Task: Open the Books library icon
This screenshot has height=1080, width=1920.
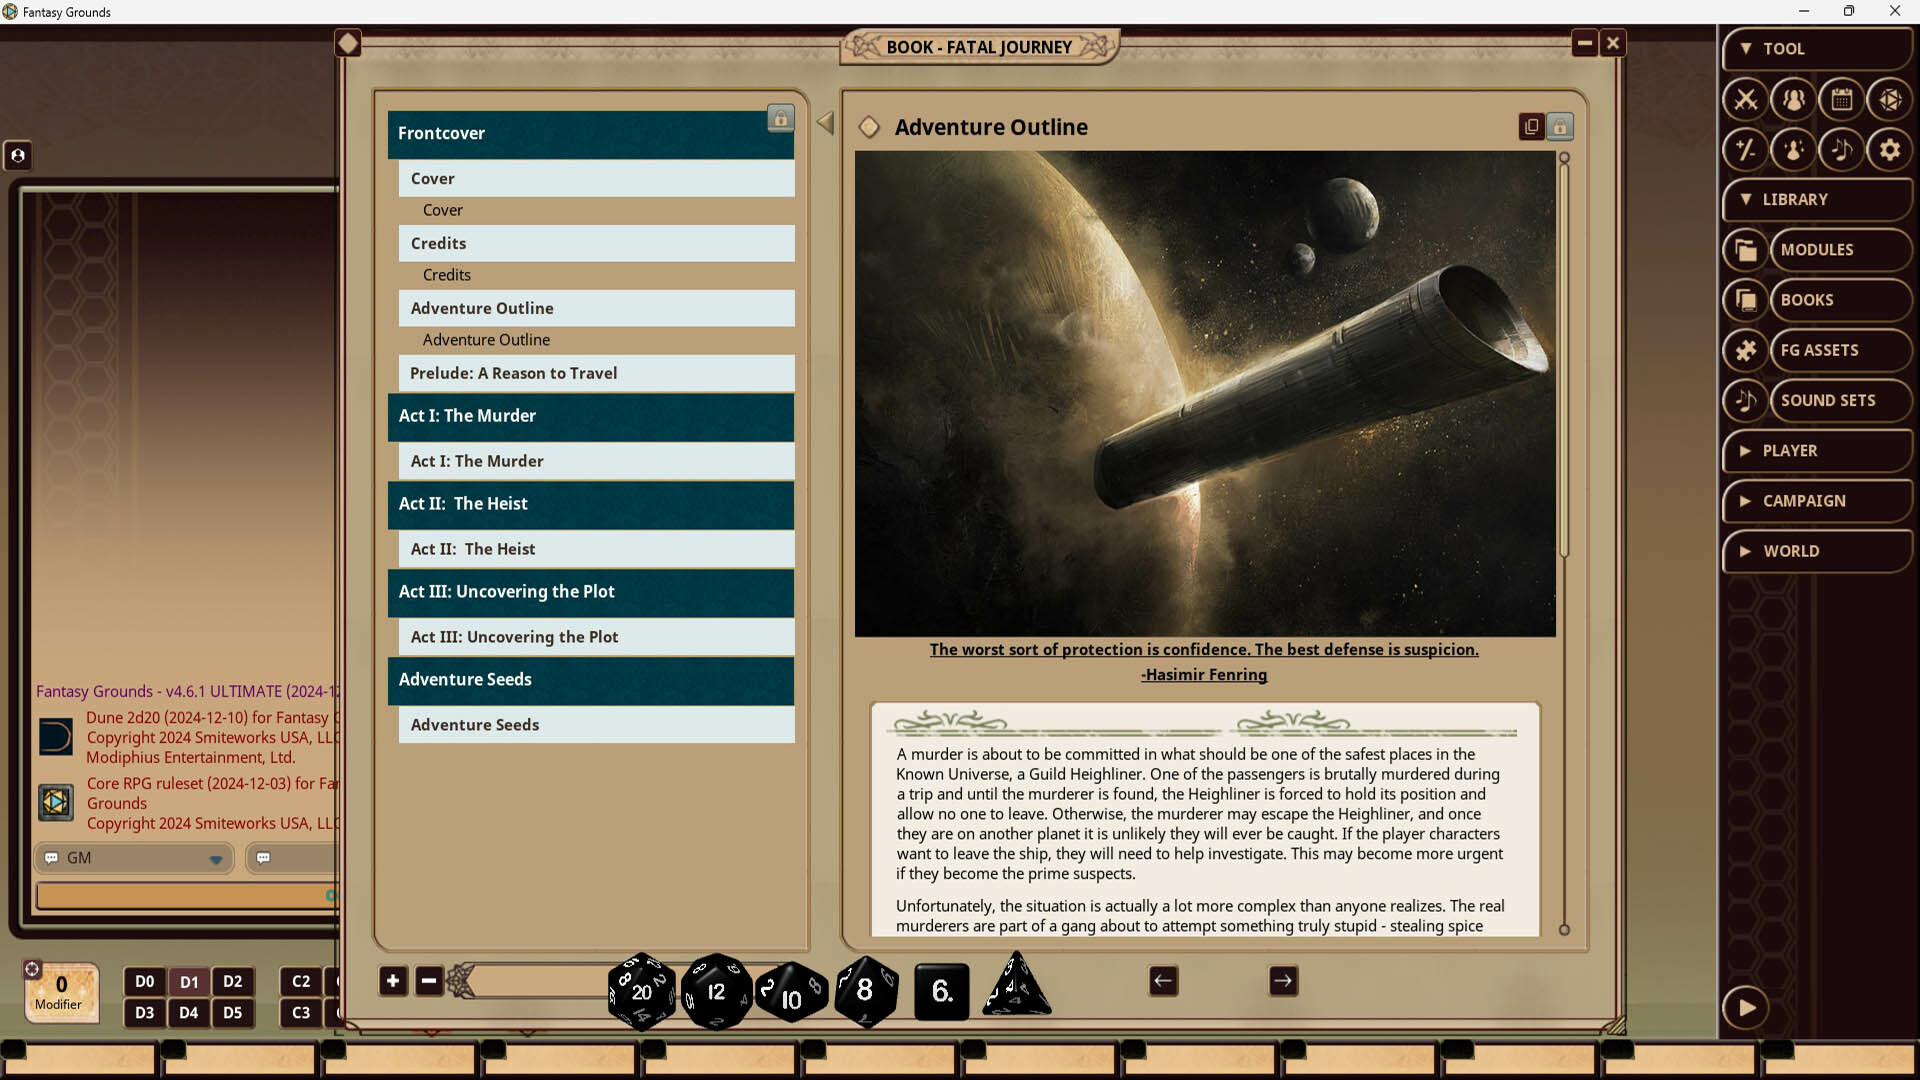Action: click(x=1745, y=300)
